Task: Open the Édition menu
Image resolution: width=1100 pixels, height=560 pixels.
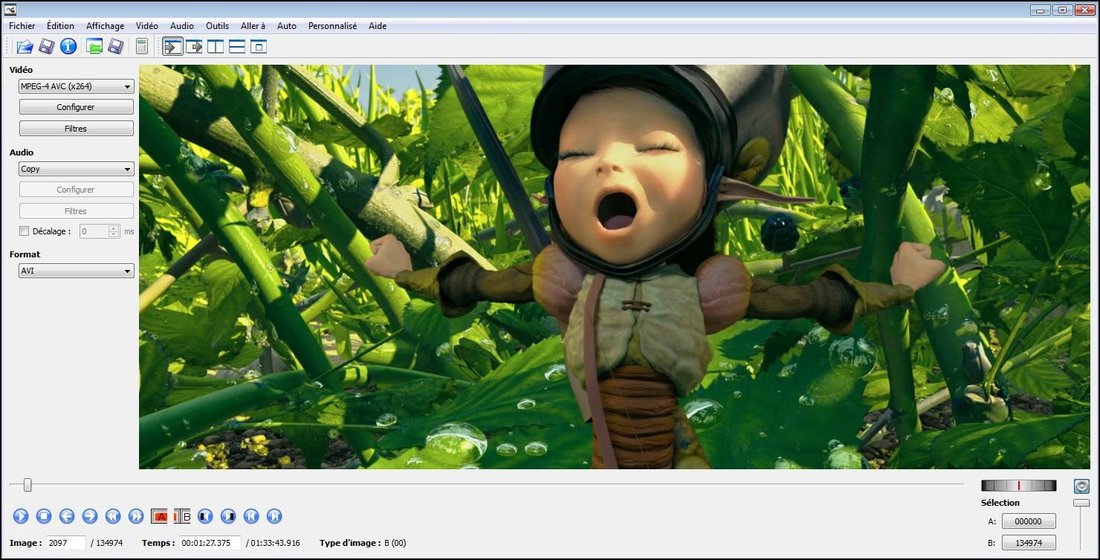Action: [x=60, y=26]
